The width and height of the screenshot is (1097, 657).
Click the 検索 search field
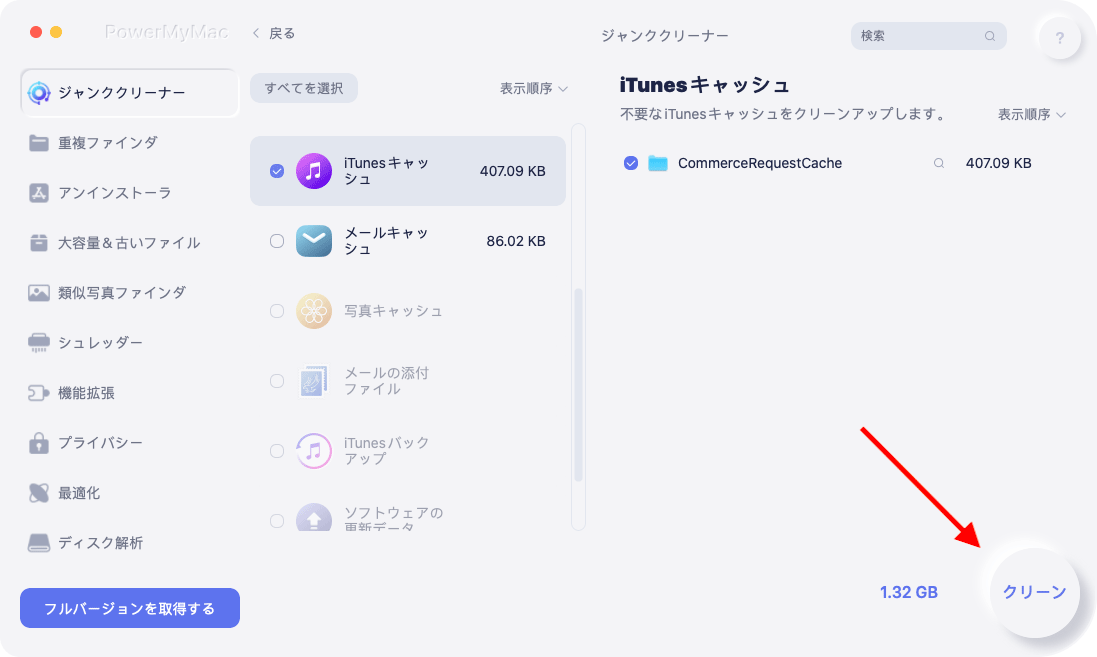[x=920, y=36]
